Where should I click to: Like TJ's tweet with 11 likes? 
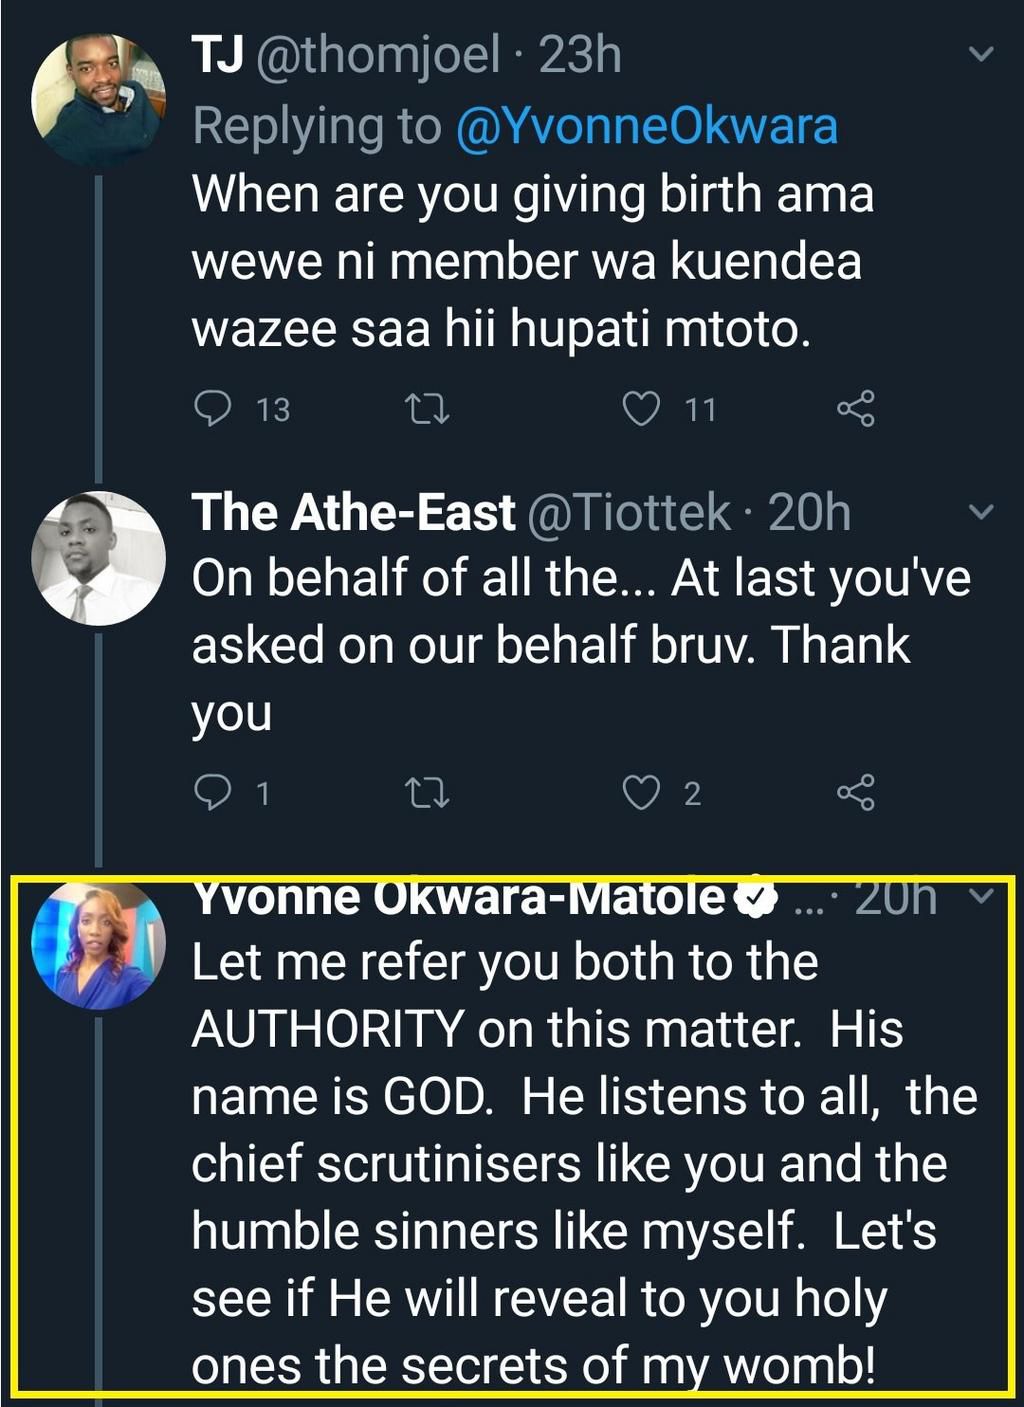pyautogui.click(x=641, y=408)
